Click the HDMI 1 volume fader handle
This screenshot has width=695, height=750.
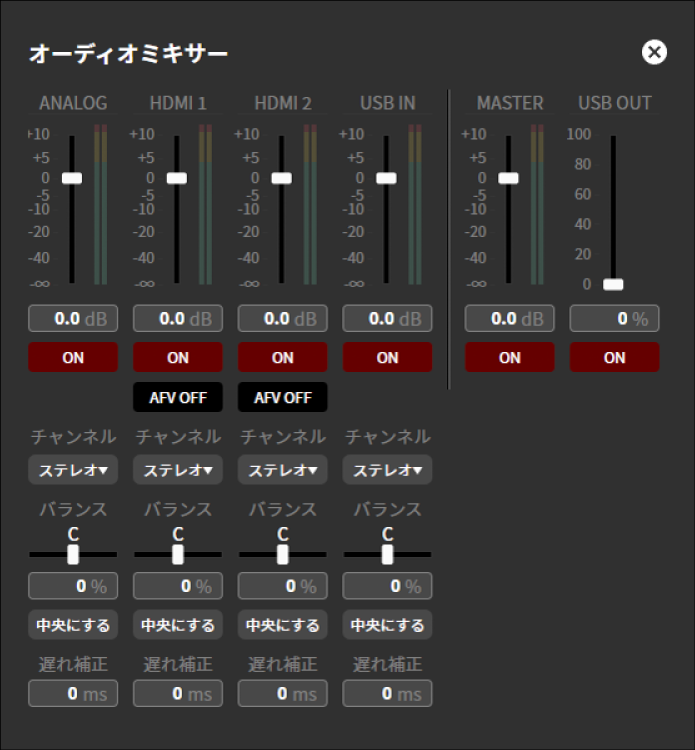pos(177,178)
